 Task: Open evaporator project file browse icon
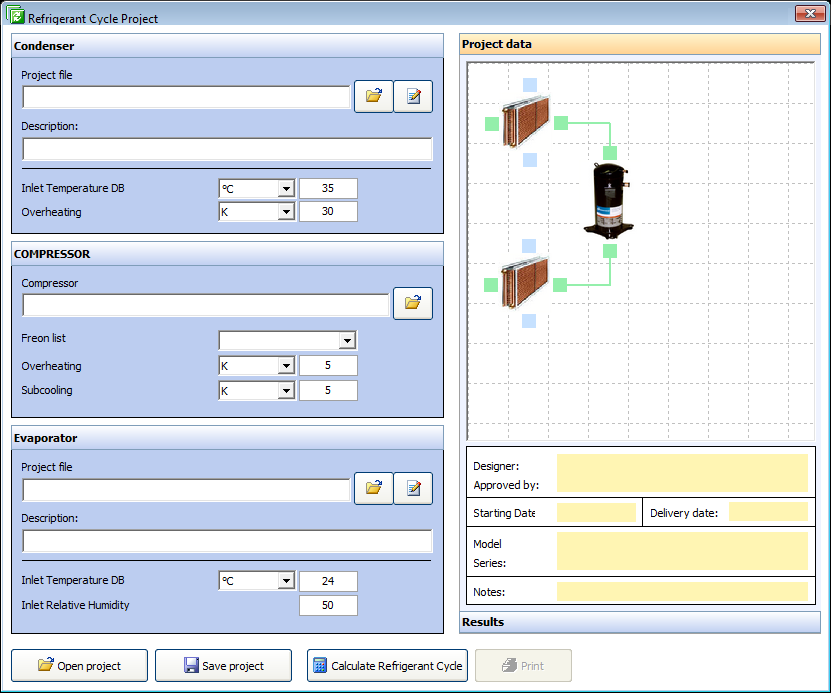[374, 488]
